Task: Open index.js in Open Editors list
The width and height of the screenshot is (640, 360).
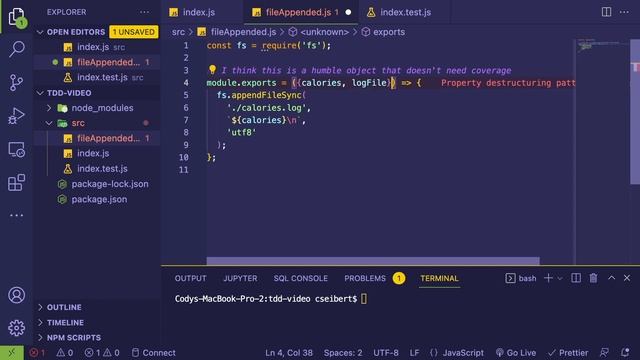Action: click(x=98, y=47)
